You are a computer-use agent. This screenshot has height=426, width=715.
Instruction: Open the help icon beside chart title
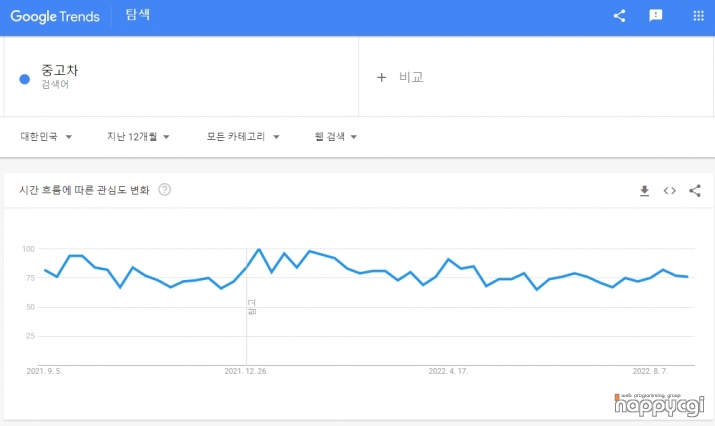(x=165, y=190)
